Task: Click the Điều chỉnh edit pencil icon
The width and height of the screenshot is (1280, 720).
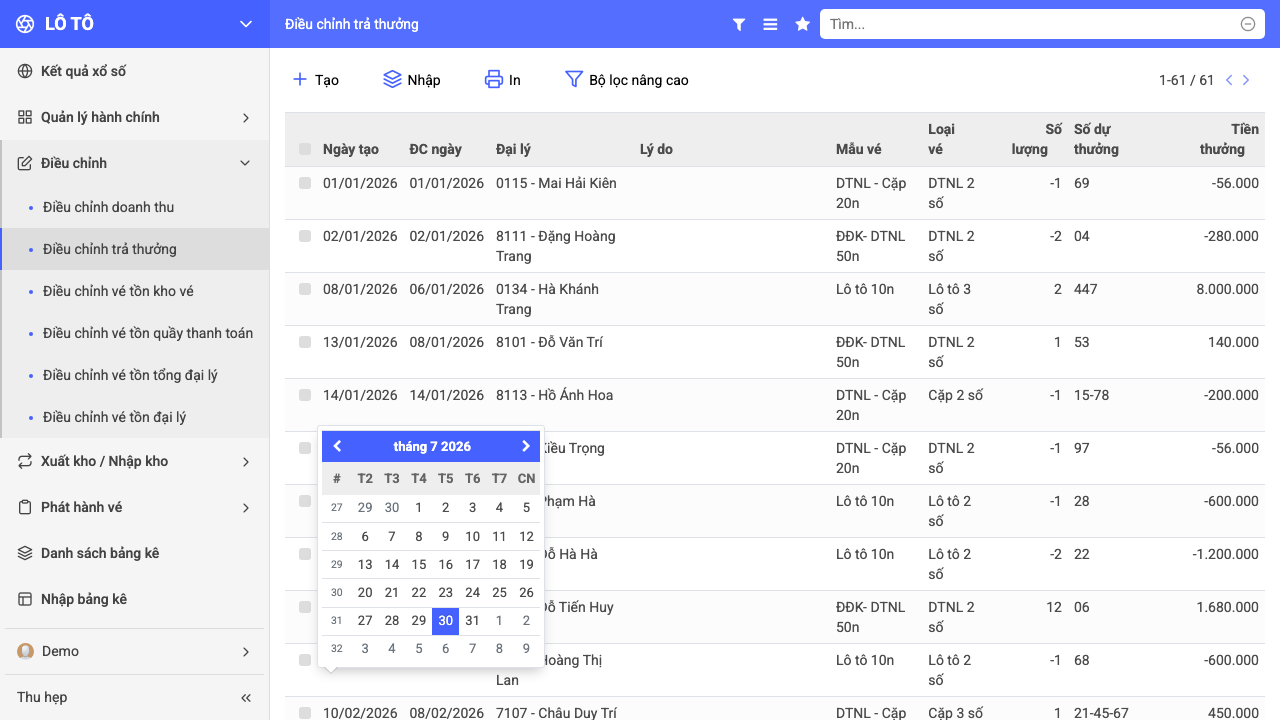Action: click(x=25, y=163)
